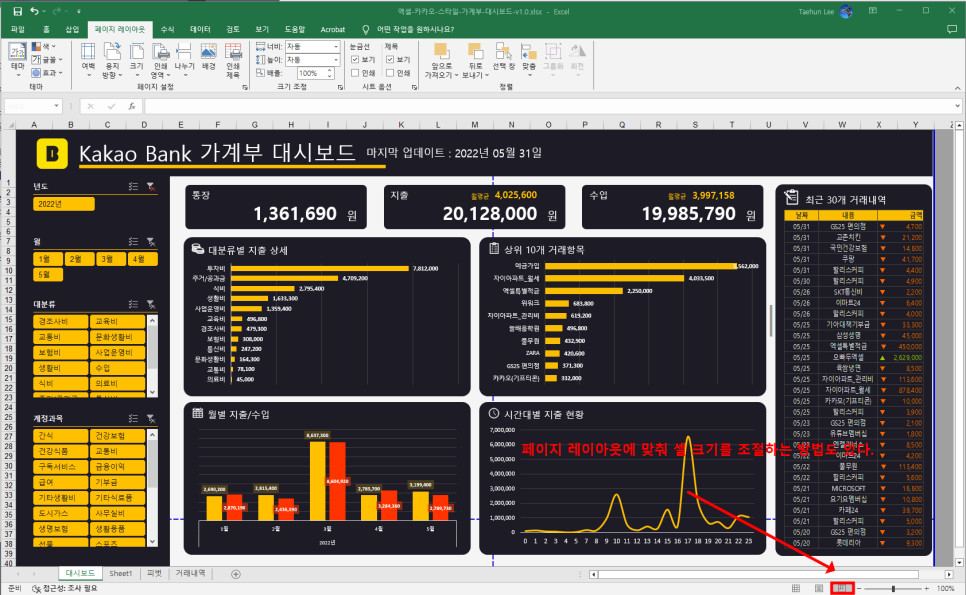This screenshot has height=595, width=966.
Task: Collapse the ribbon with the chevron arrow
Action: (957, 88)
